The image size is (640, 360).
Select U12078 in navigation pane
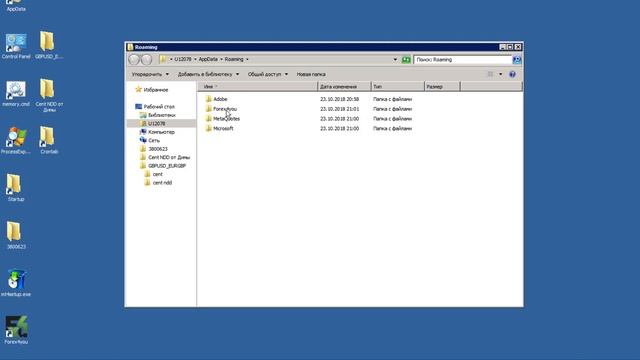pos(153,123)
